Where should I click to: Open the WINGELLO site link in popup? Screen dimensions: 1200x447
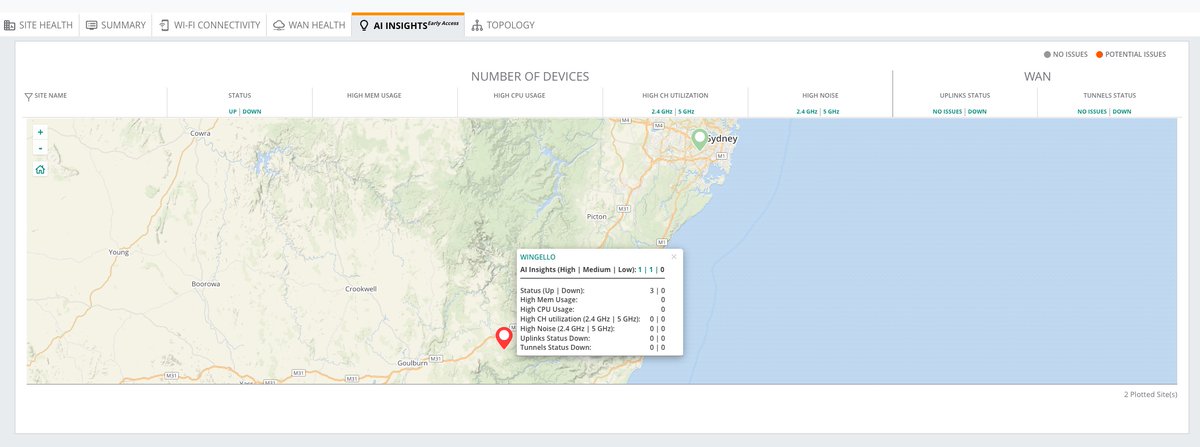click(x=538, y=257)
